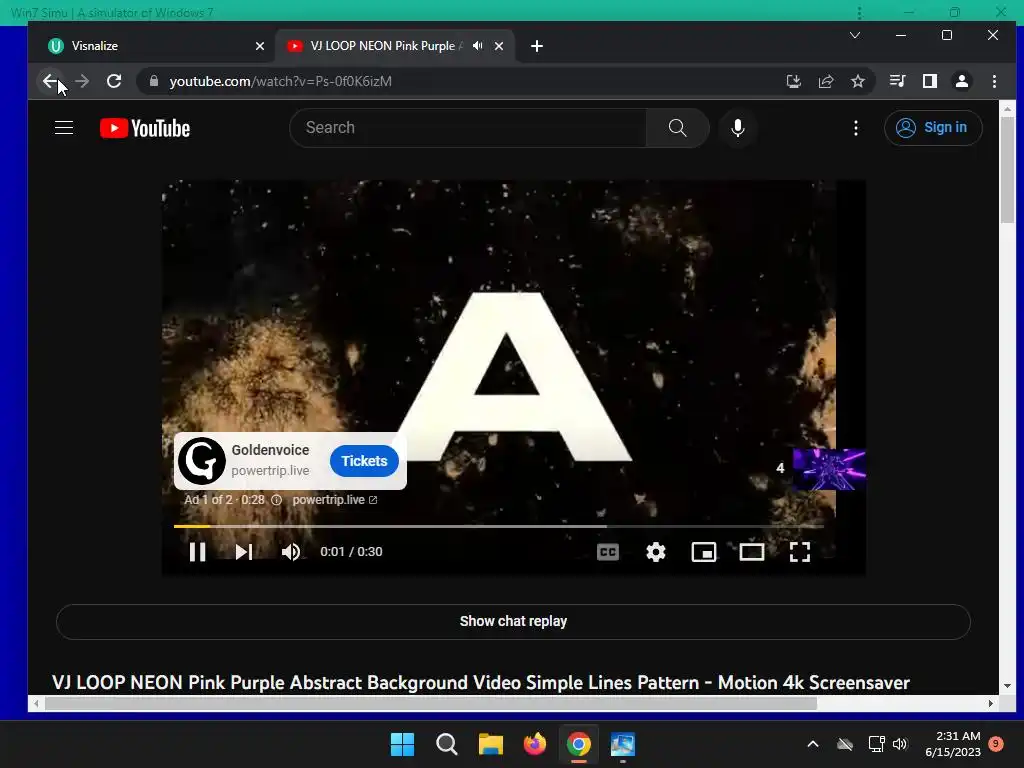Go back using browser back arrow
Screen dimensions: 1024x768
pyautogui.click(x=50, y=81)
